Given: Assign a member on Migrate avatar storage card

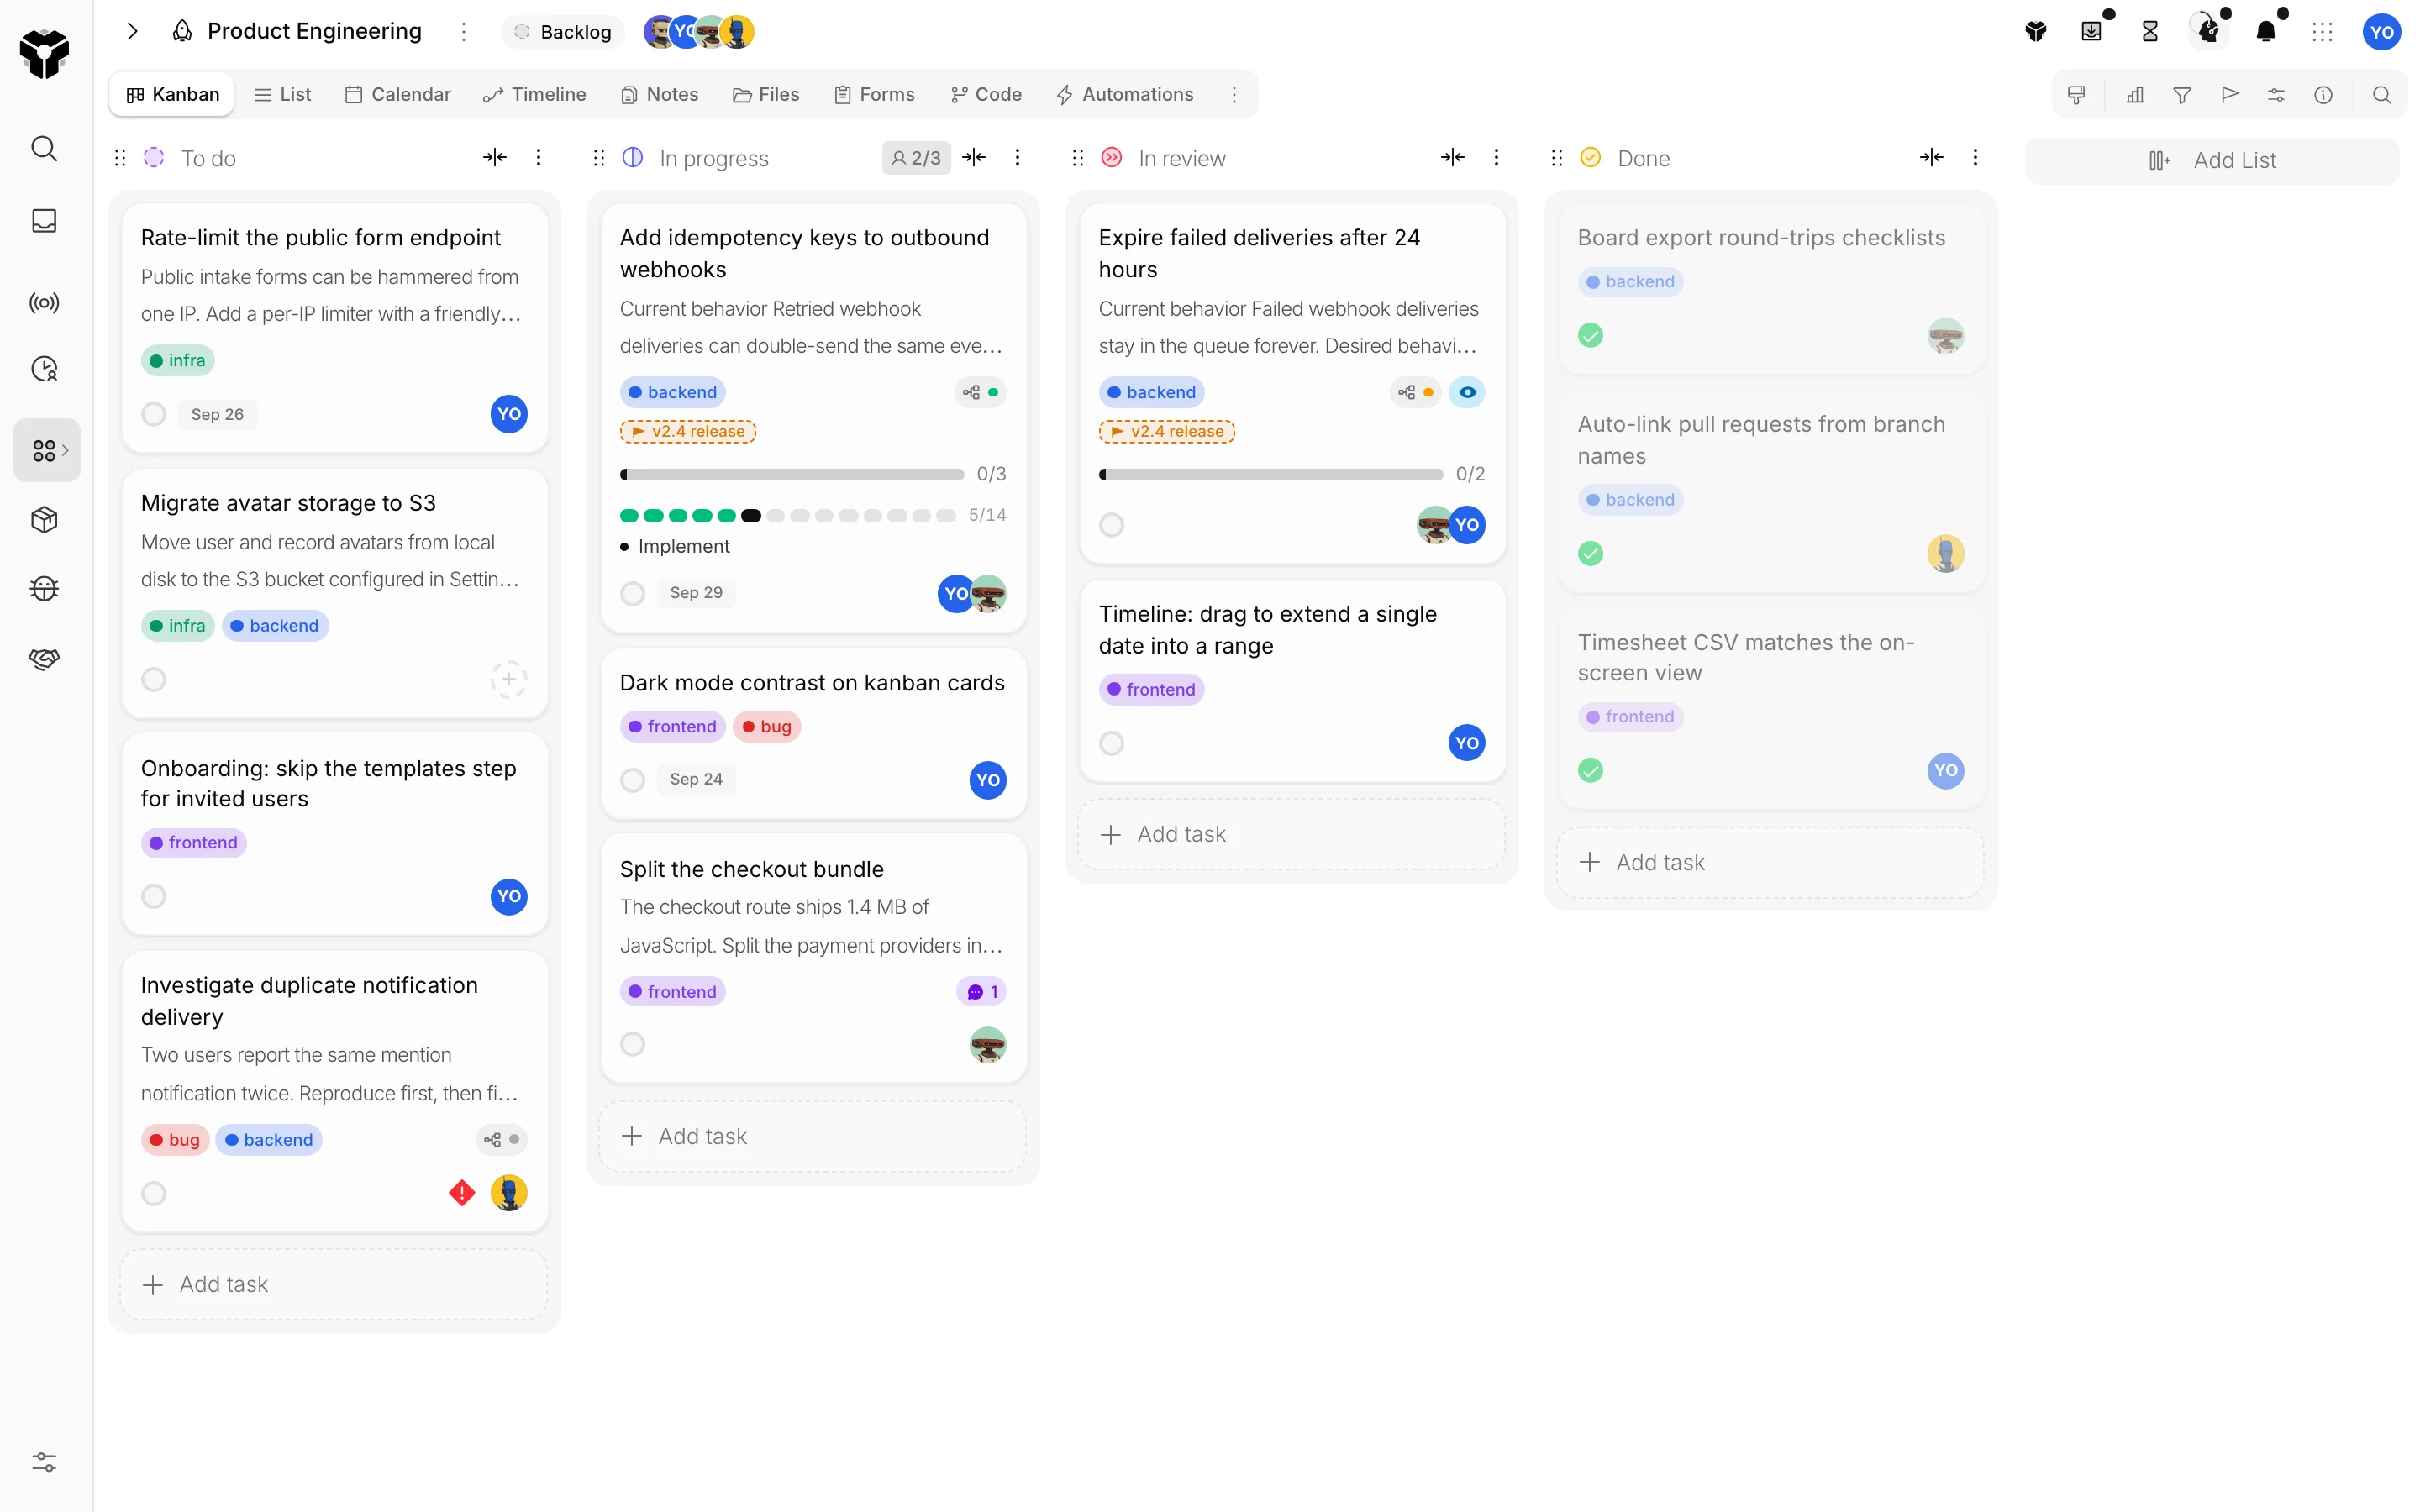Looking at the screenshot, I should [x=509, y=680].
